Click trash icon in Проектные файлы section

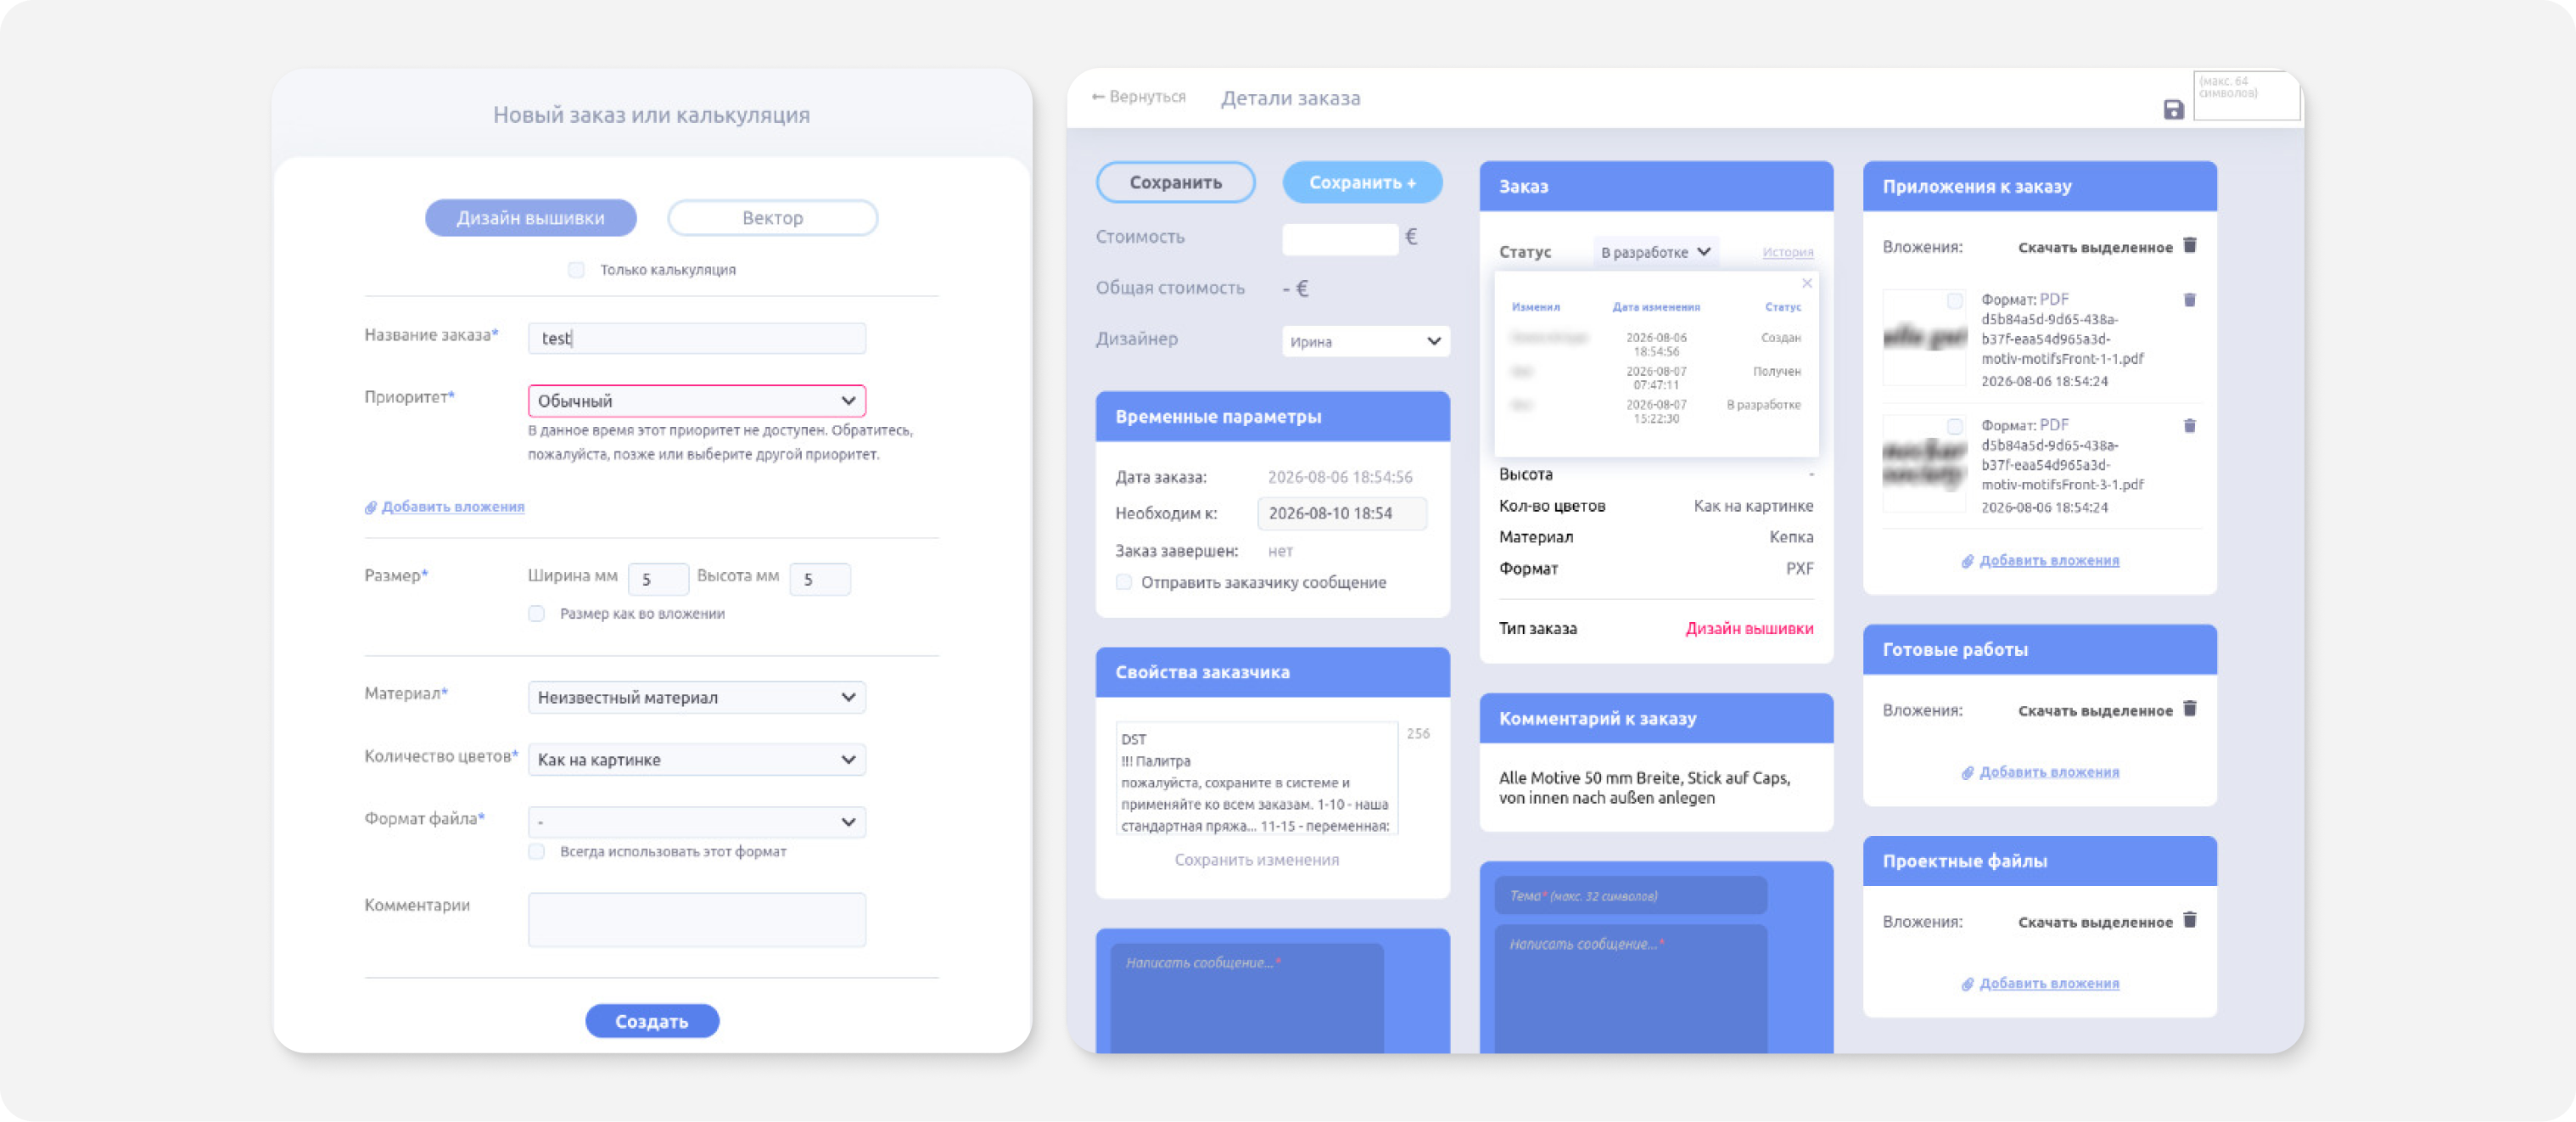click(2189, 920)
